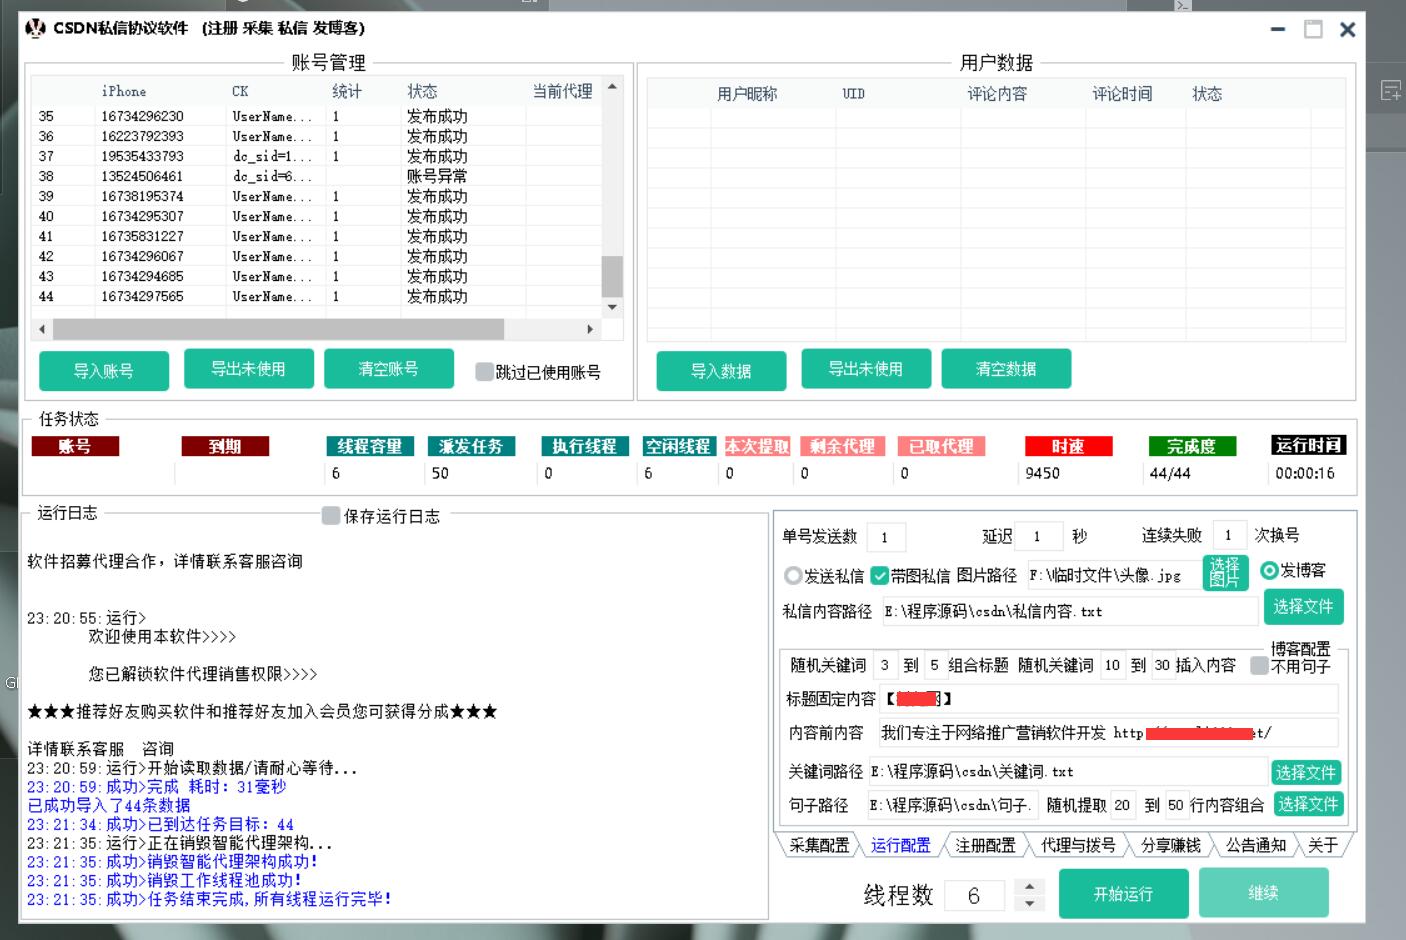Click the account list vertical scrollbar thumb
Image resolution: width=1406 pixels, height=940 pixels.
tap(612, 276)
